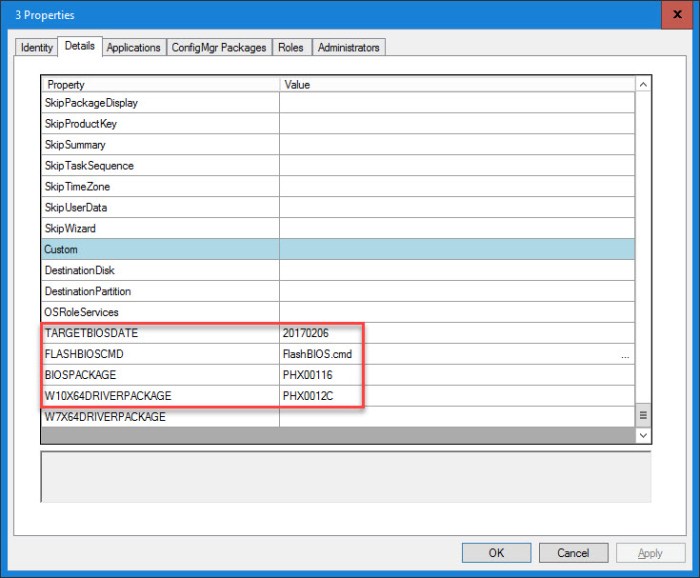Screen dimensions: 700x578
Task: Select the Custom category row
Action: click(337, 249)
